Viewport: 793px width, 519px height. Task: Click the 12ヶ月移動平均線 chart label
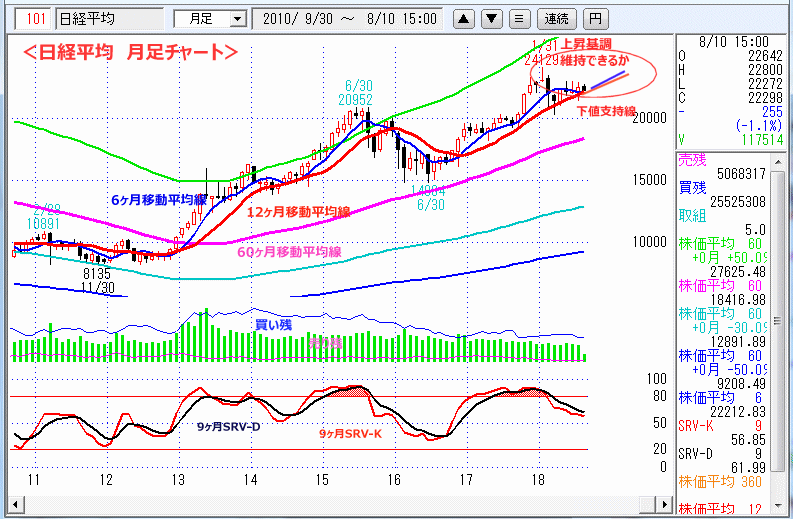pyautogui.click(x=299, y=212)
